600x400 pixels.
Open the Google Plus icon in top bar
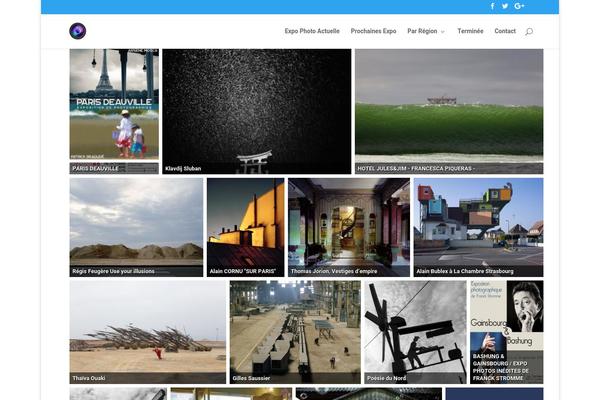pyautogui.click(x=519, y=6)
